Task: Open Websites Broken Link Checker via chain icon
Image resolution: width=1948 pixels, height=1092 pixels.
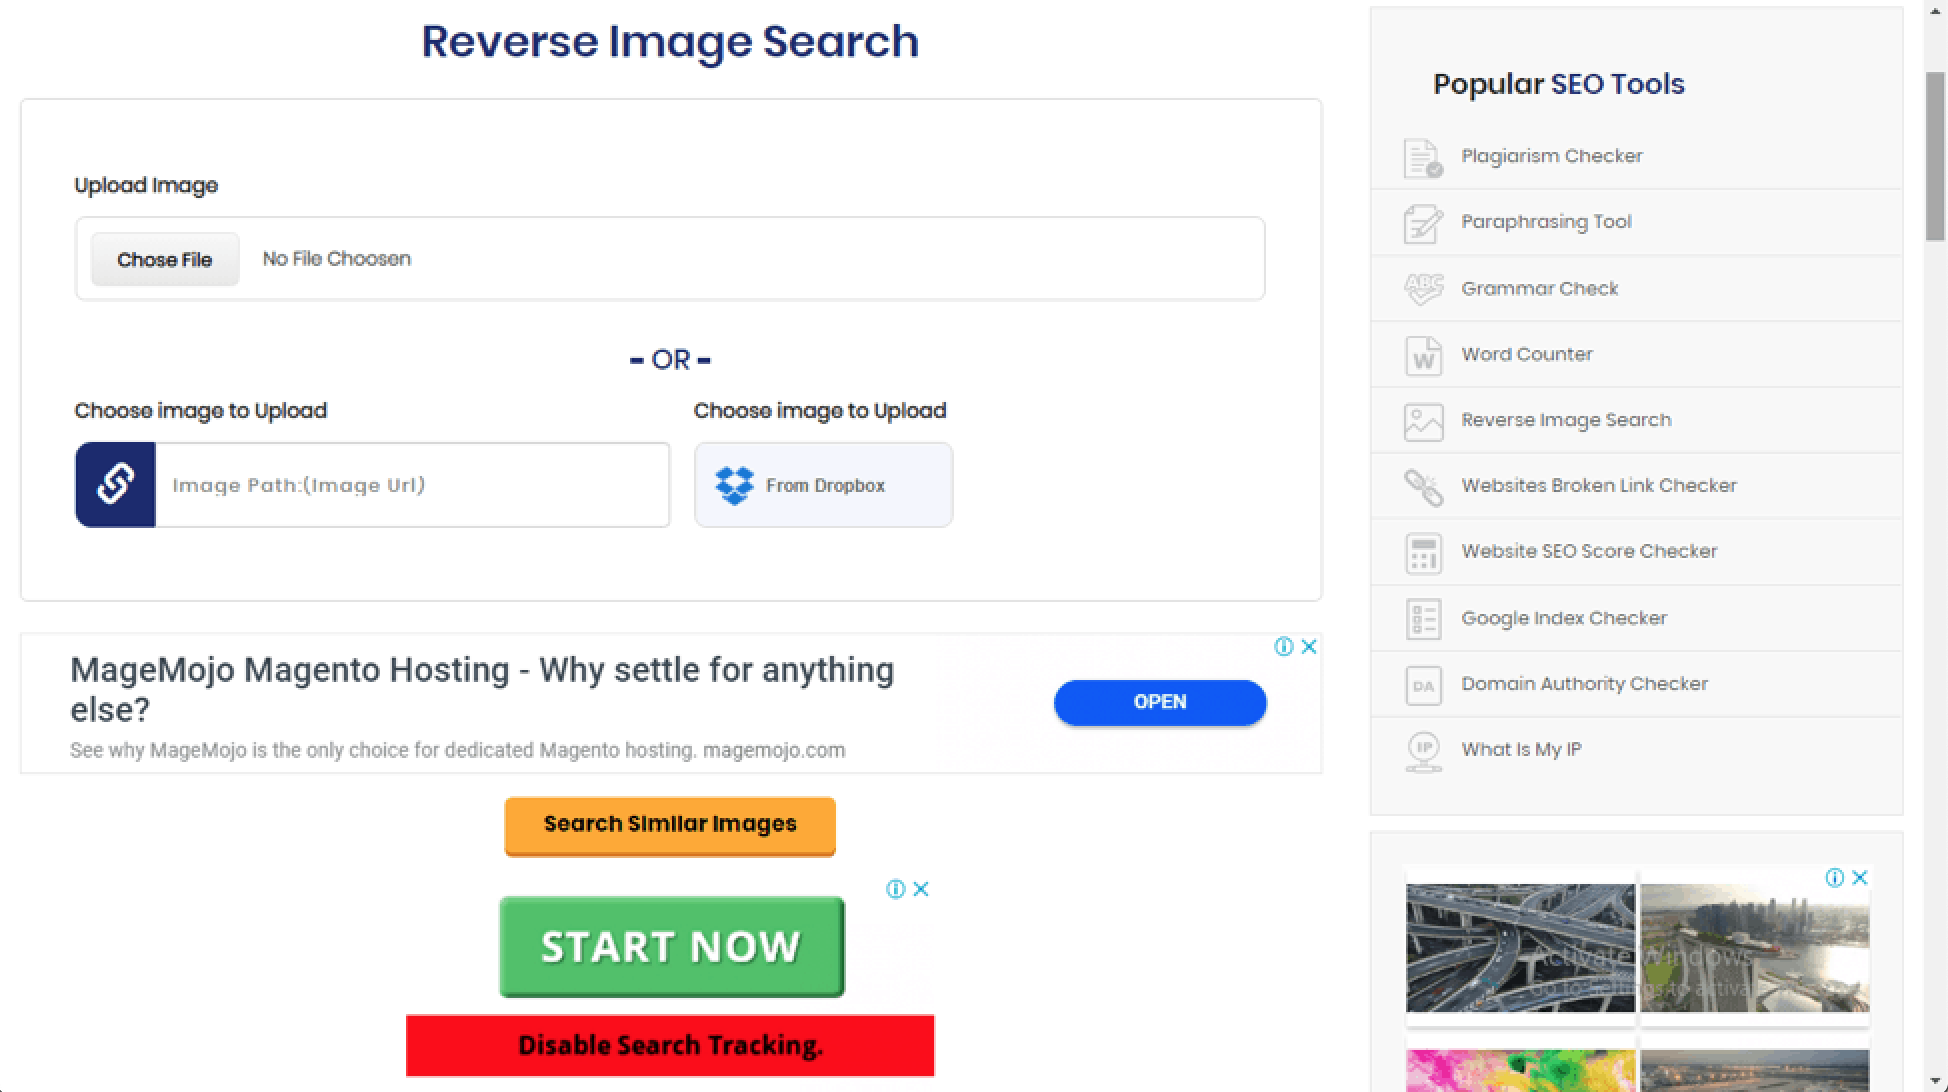Action: [1422, 486]
